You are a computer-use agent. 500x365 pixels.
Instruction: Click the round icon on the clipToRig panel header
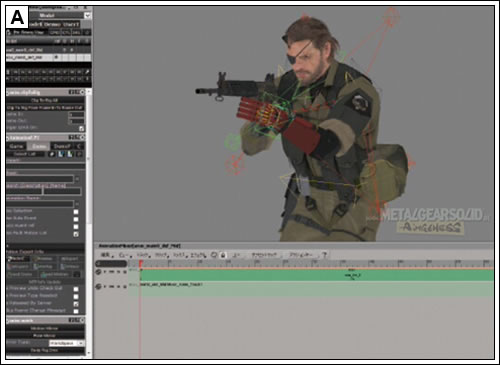point(83,92)
